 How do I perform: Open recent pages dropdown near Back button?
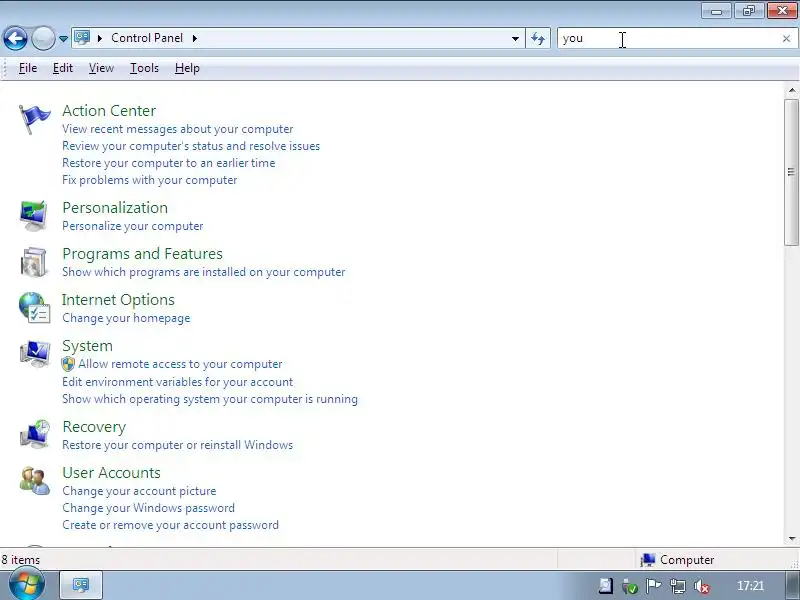pos(63,39)
